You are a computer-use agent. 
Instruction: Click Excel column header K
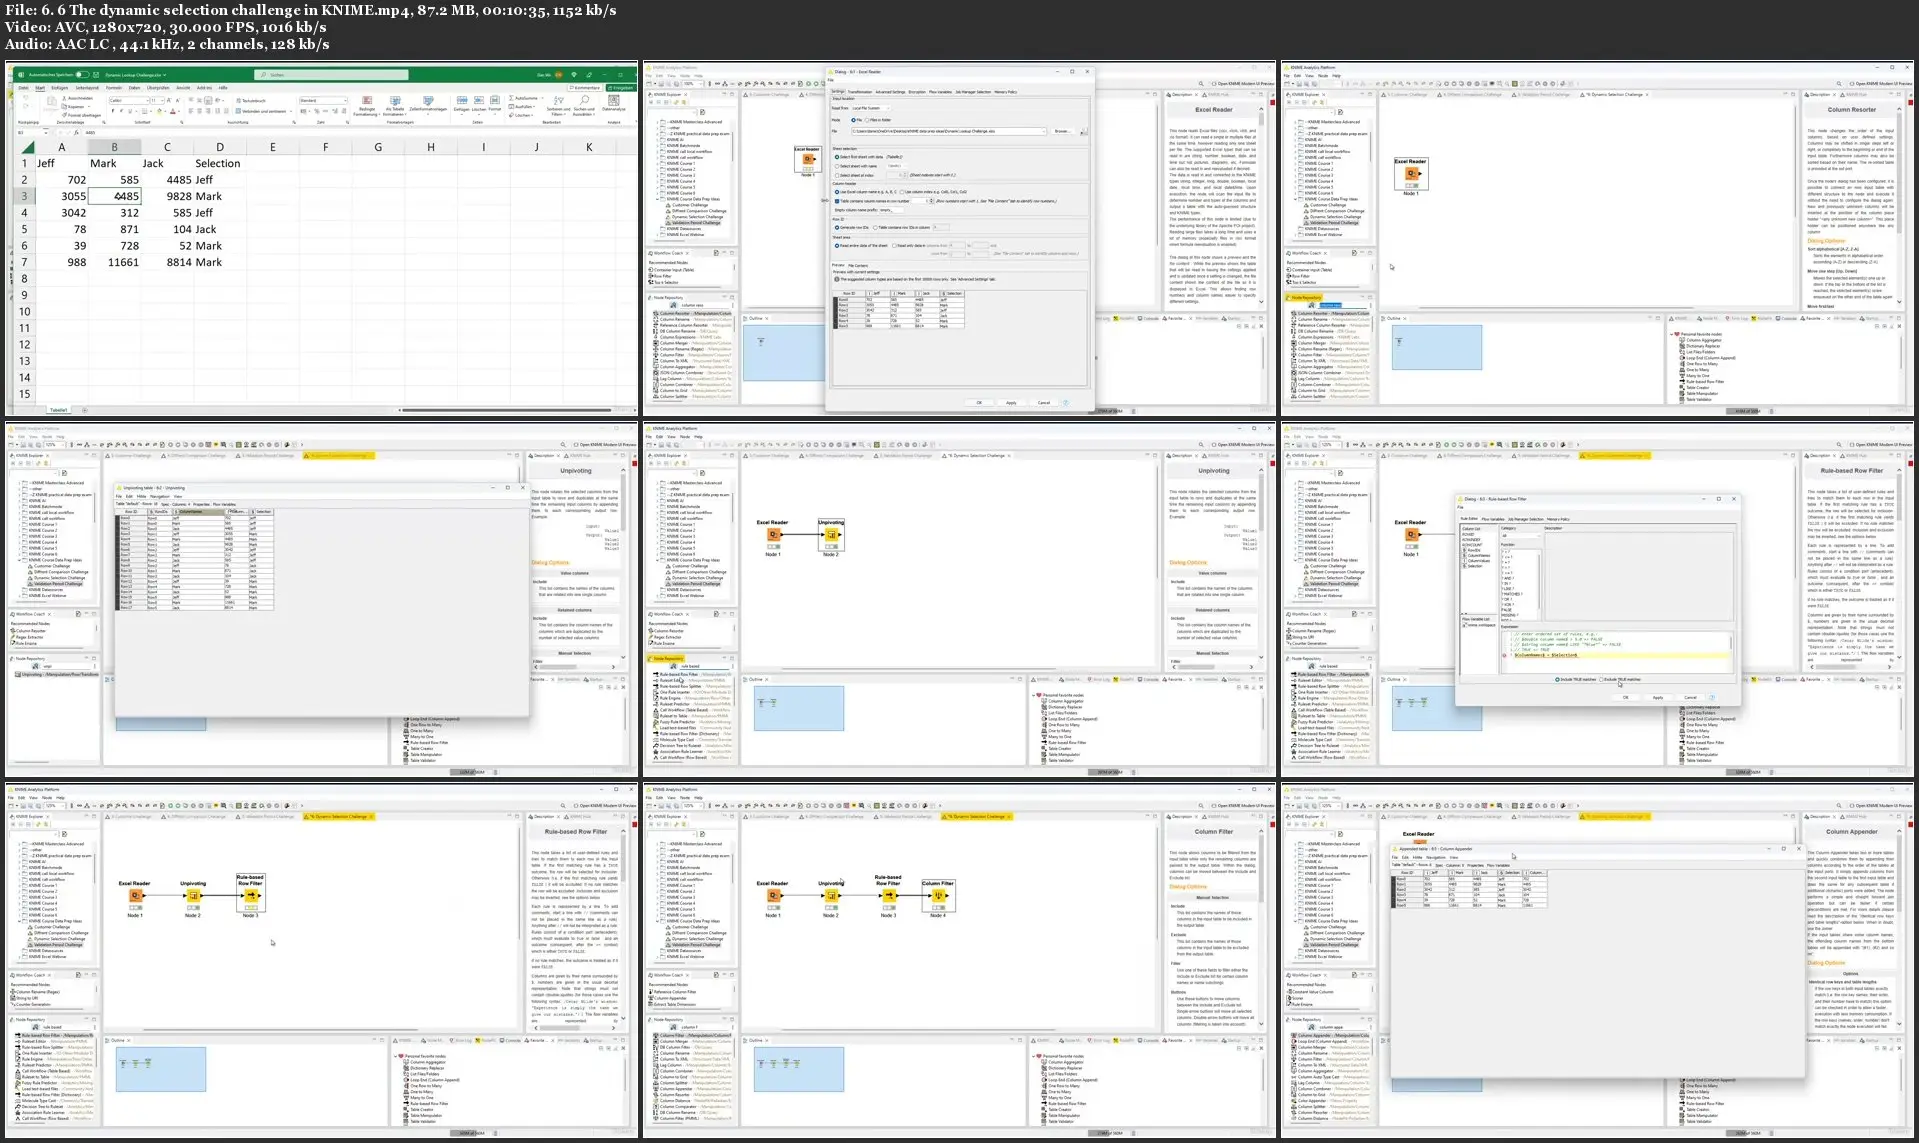click(589, 147)
